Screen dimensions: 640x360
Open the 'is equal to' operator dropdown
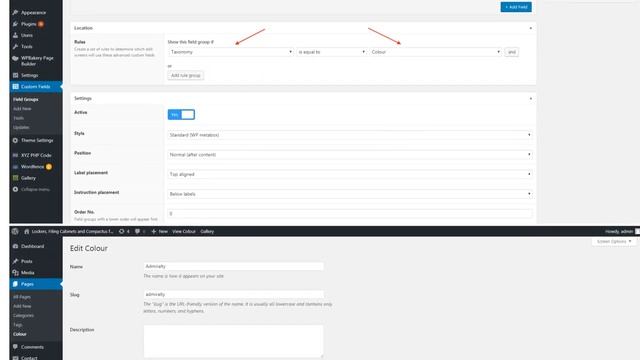[331, 52]
